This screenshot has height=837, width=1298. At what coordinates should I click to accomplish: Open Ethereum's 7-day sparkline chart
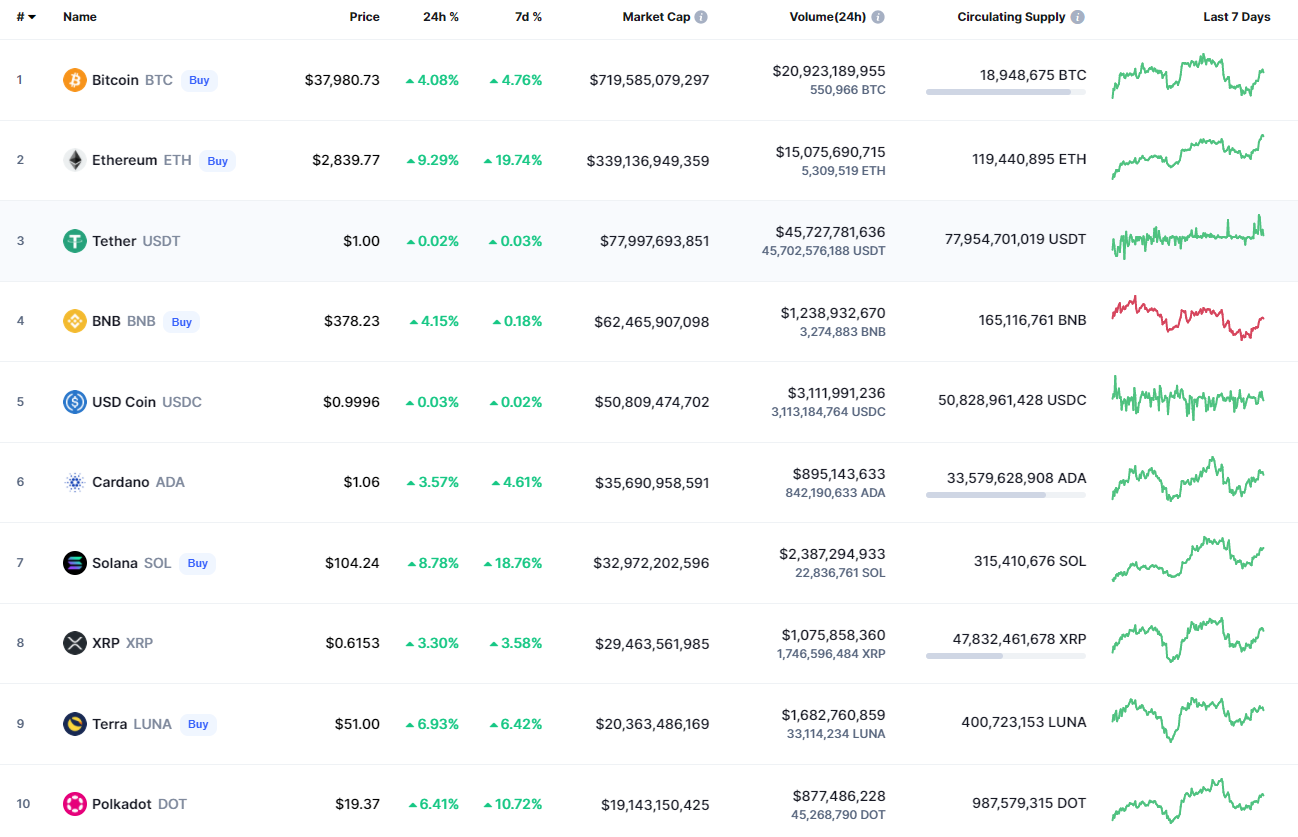pyautogui.click(x=1187, y=157)
